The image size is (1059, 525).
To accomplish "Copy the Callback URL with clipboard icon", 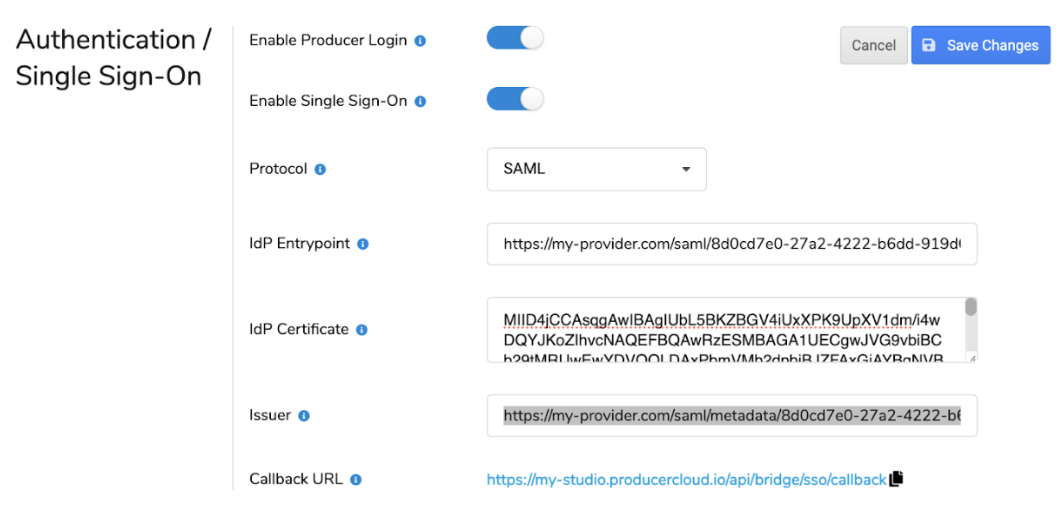I will [x=896, y=479].
